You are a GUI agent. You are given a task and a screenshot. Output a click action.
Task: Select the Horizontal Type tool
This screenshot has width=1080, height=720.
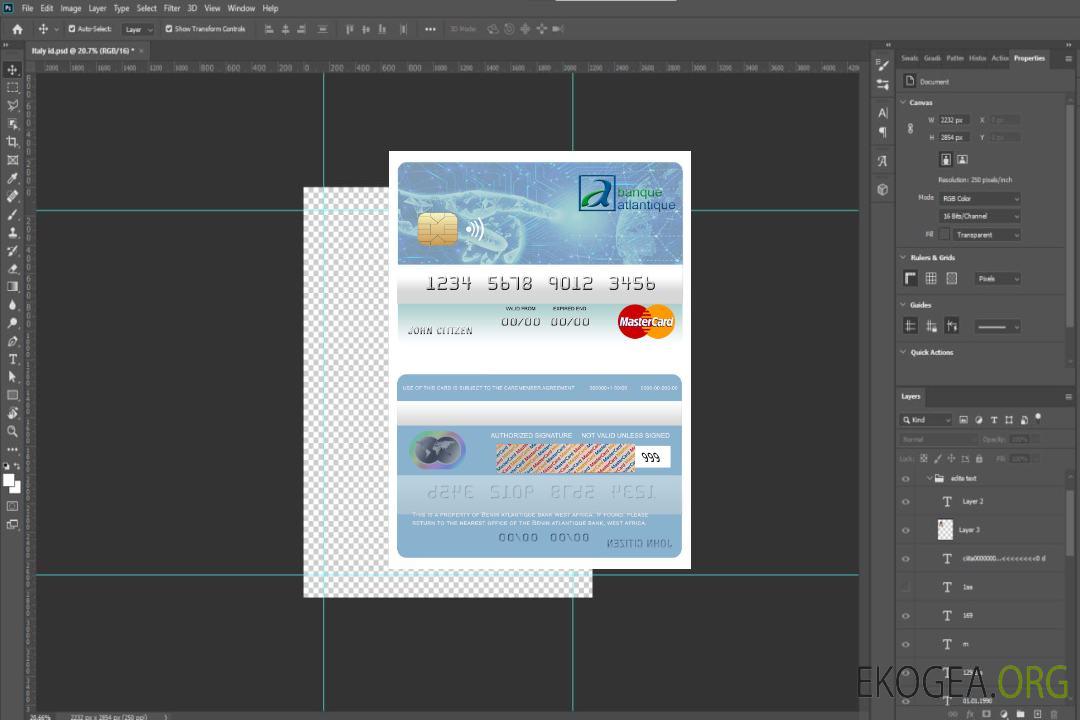point(12,359)
